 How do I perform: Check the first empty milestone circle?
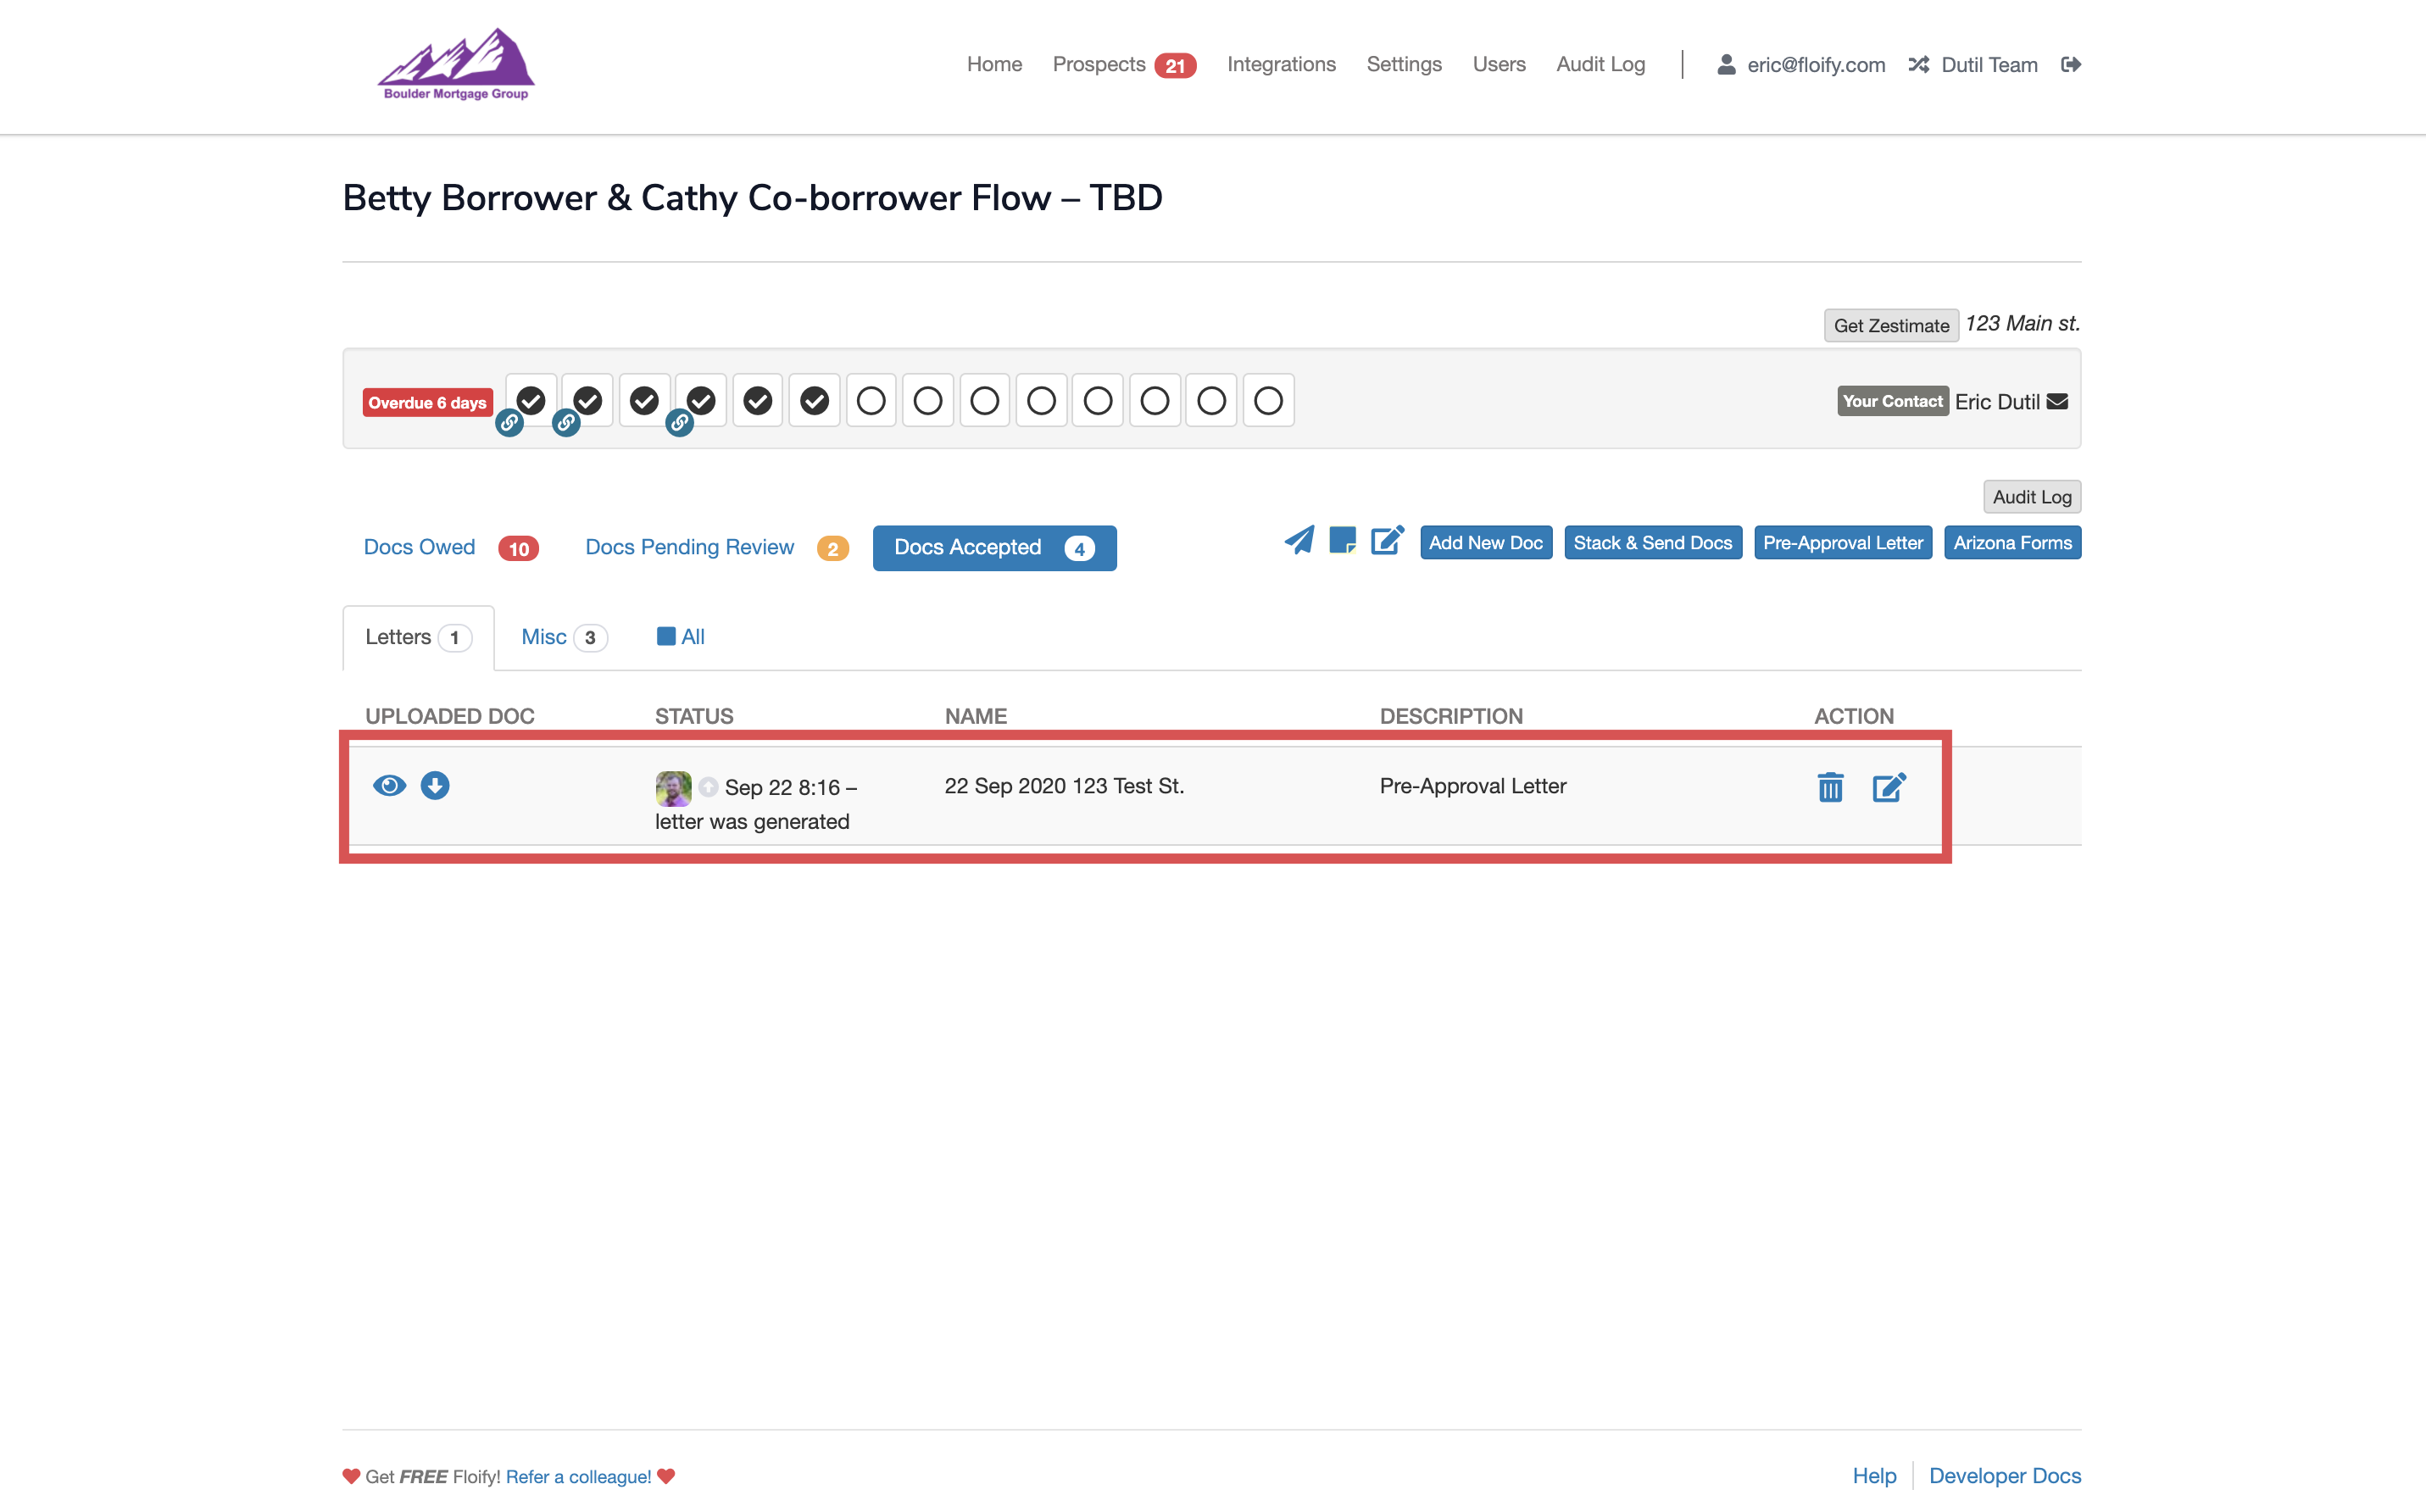(870, 400)
